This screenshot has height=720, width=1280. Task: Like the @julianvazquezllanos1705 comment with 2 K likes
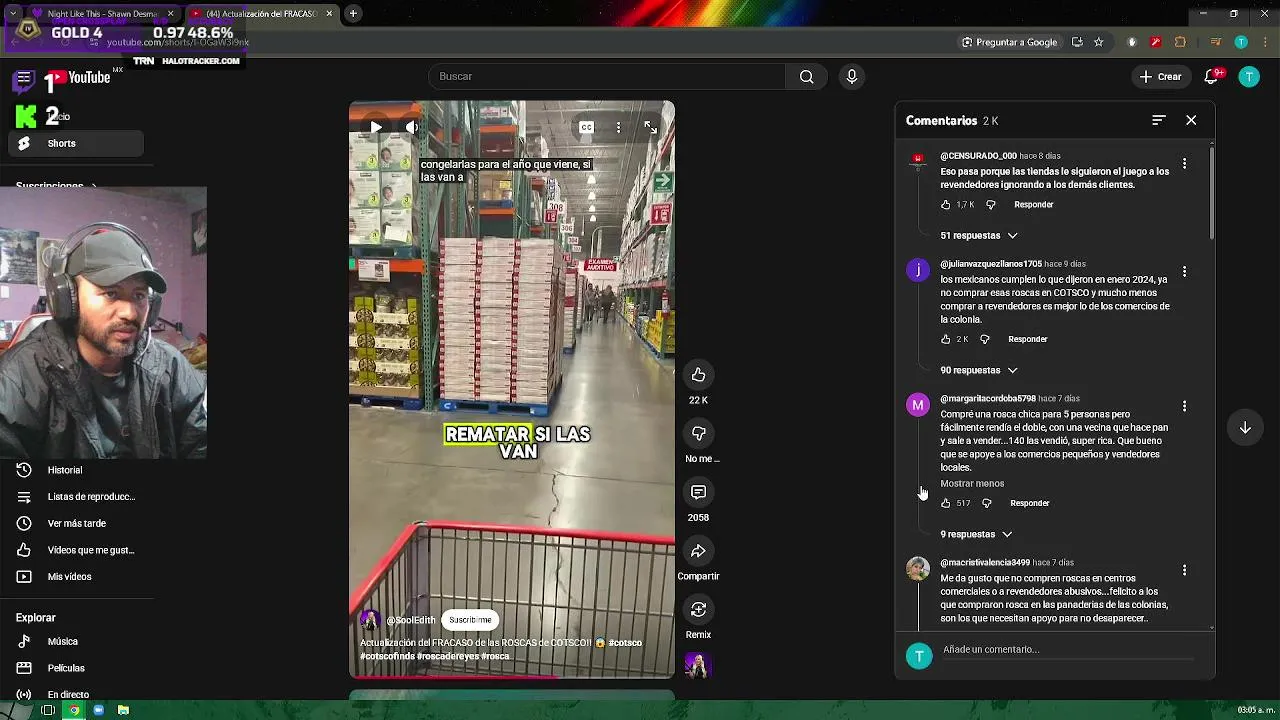pyautogui.click(x=945, y=340)
